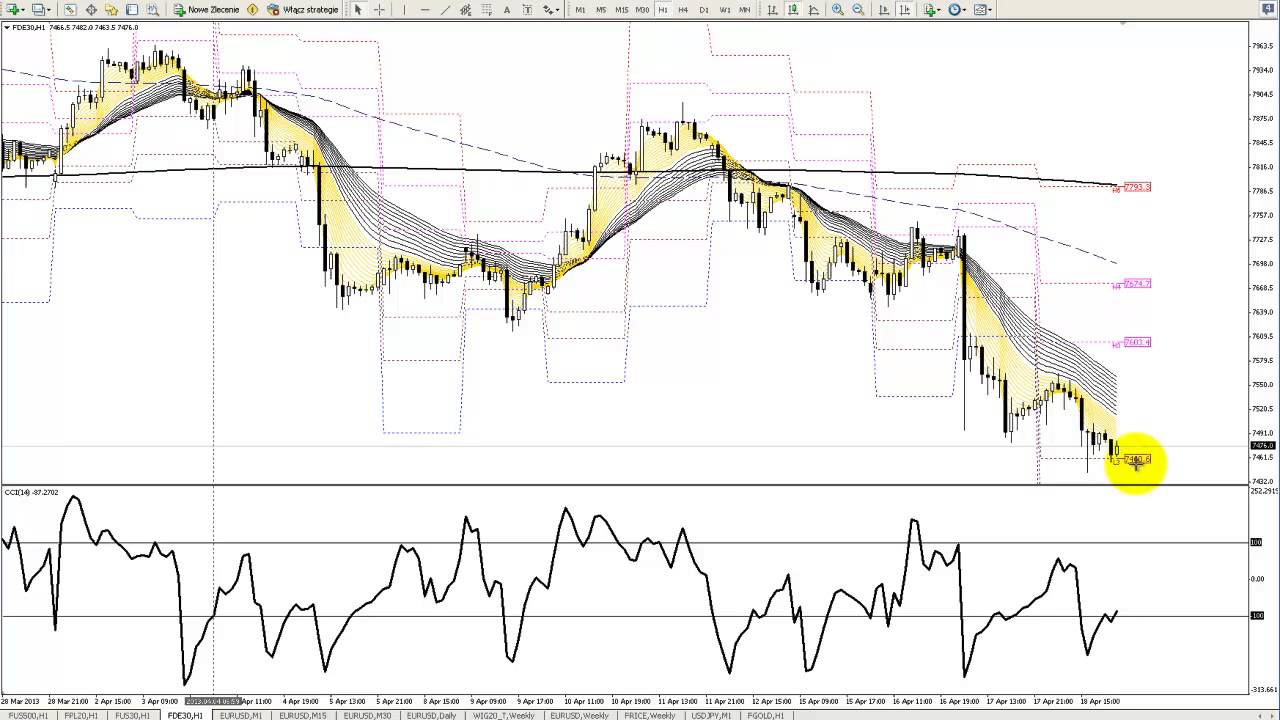The image size is (1280, 720).
Task: Select the Cursor arrow tool
Action: [358, 9]
